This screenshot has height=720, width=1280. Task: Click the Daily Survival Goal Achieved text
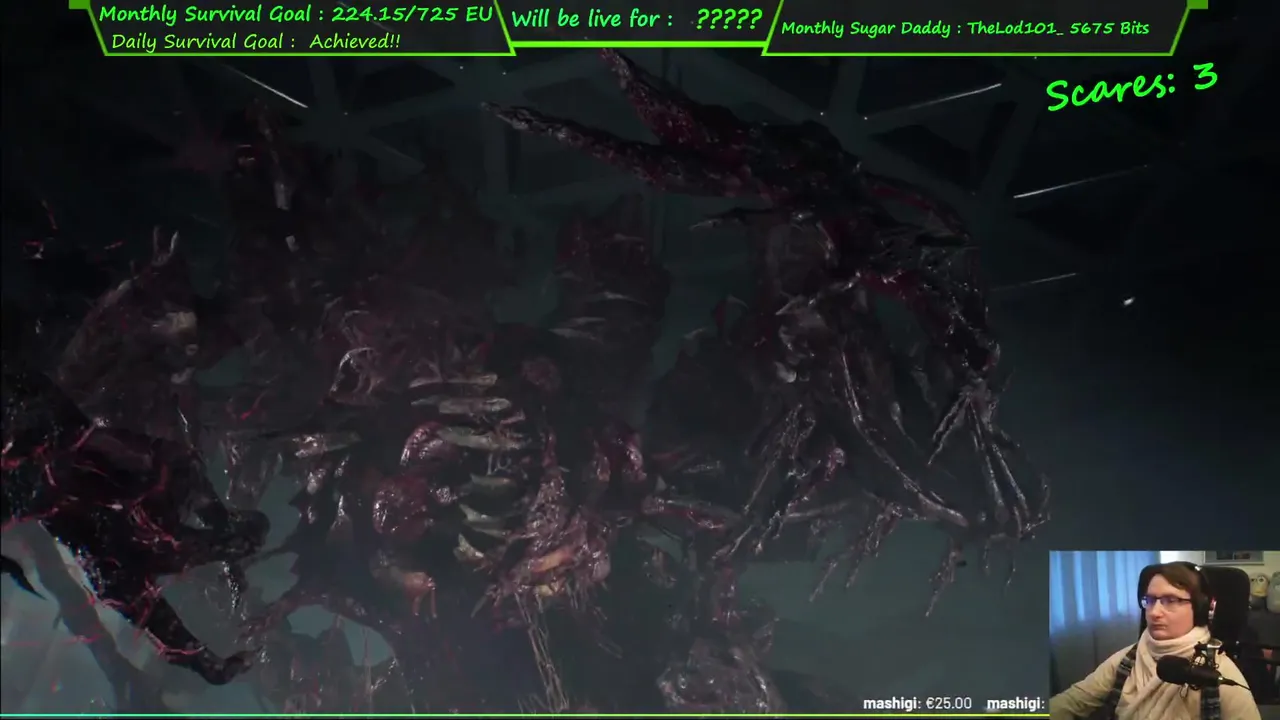[x=256, y=42]
